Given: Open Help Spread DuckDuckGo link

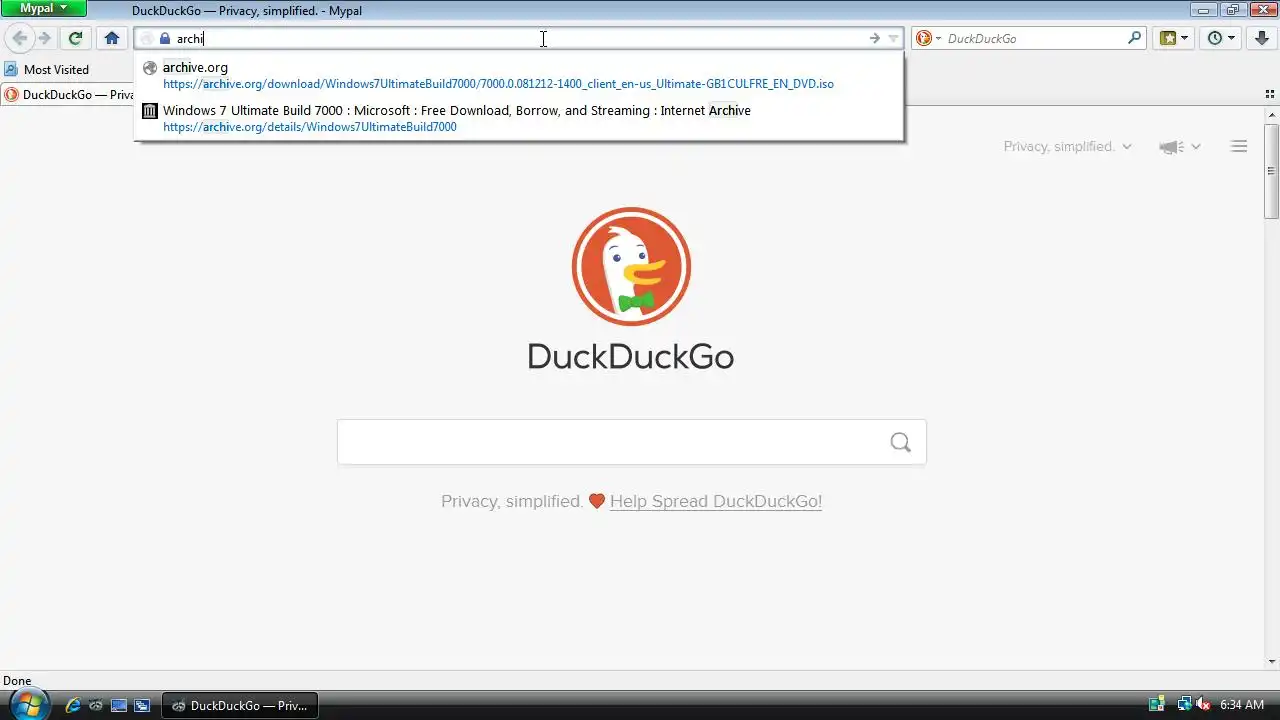Looking at the screenshot, I should point(716,501).
